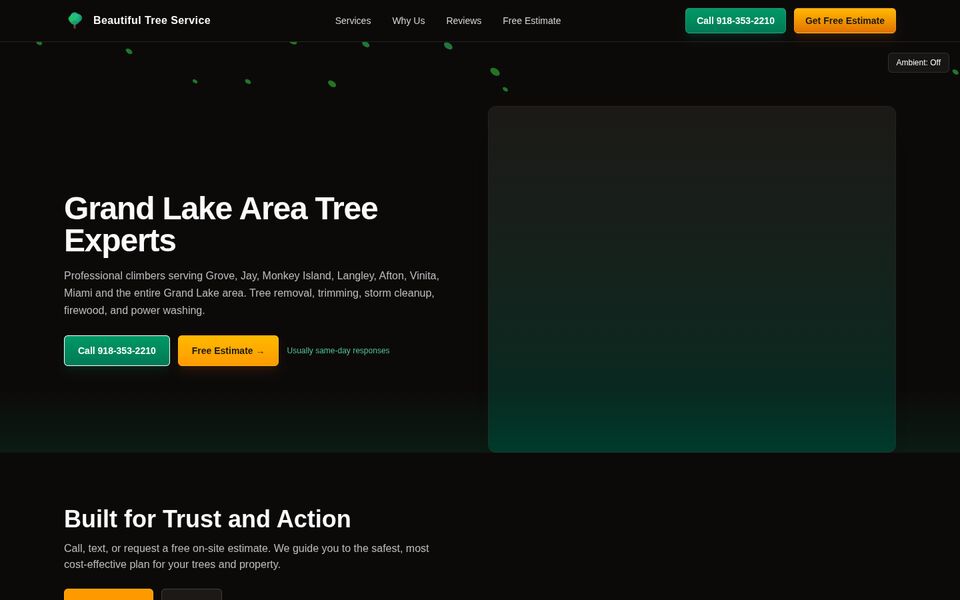Click the hero Call 918-353-2210 button
Viewport: 960px width, 600px height.
point(117,351)
